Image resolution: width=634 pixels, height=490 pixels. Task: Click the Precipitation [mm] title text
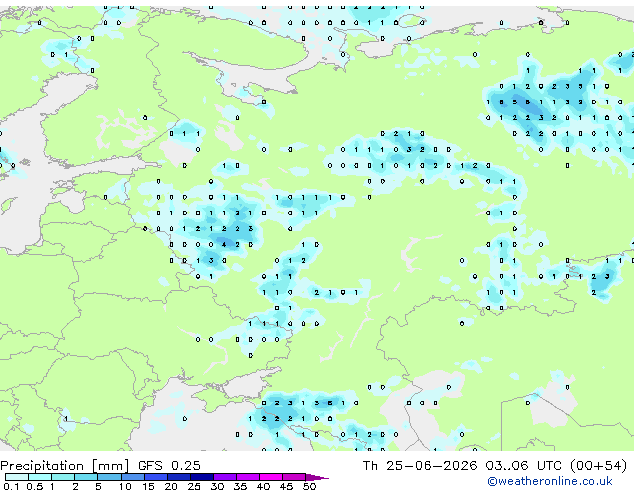tap(65, 466)
